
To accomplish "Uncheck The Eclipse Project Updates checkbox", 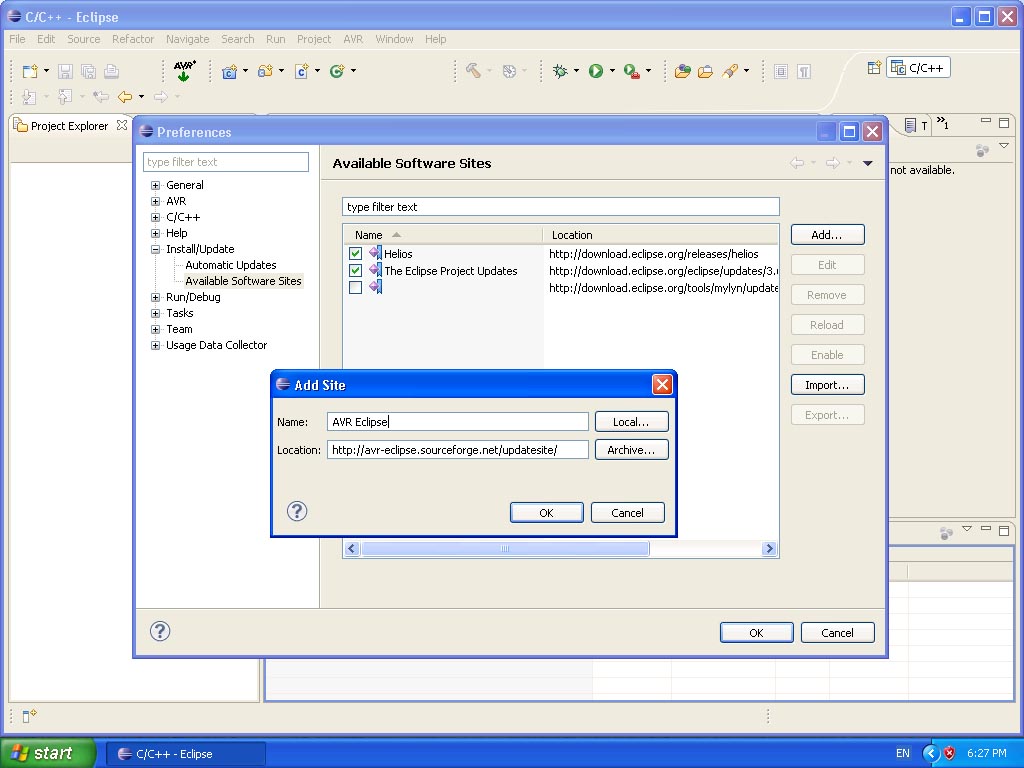I will coord(355,270).
